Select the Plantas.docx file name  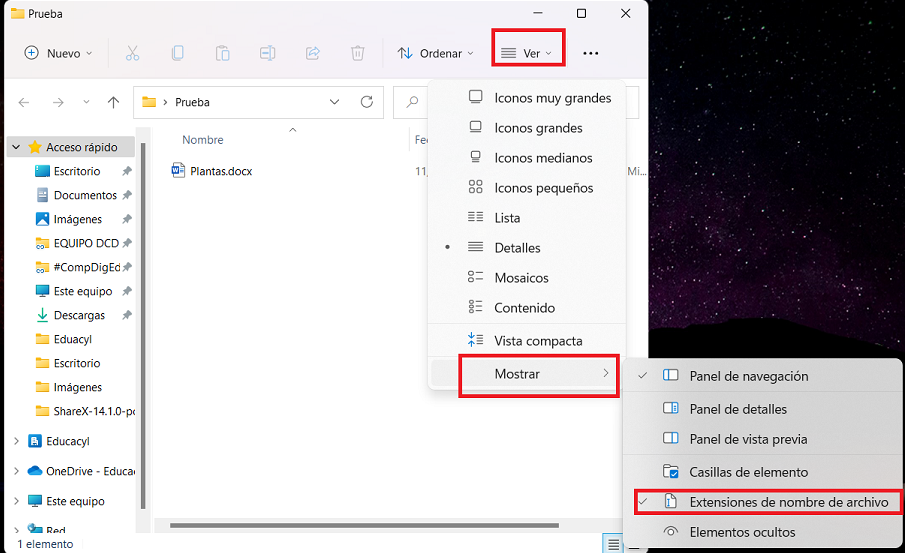tap(221, 171)
